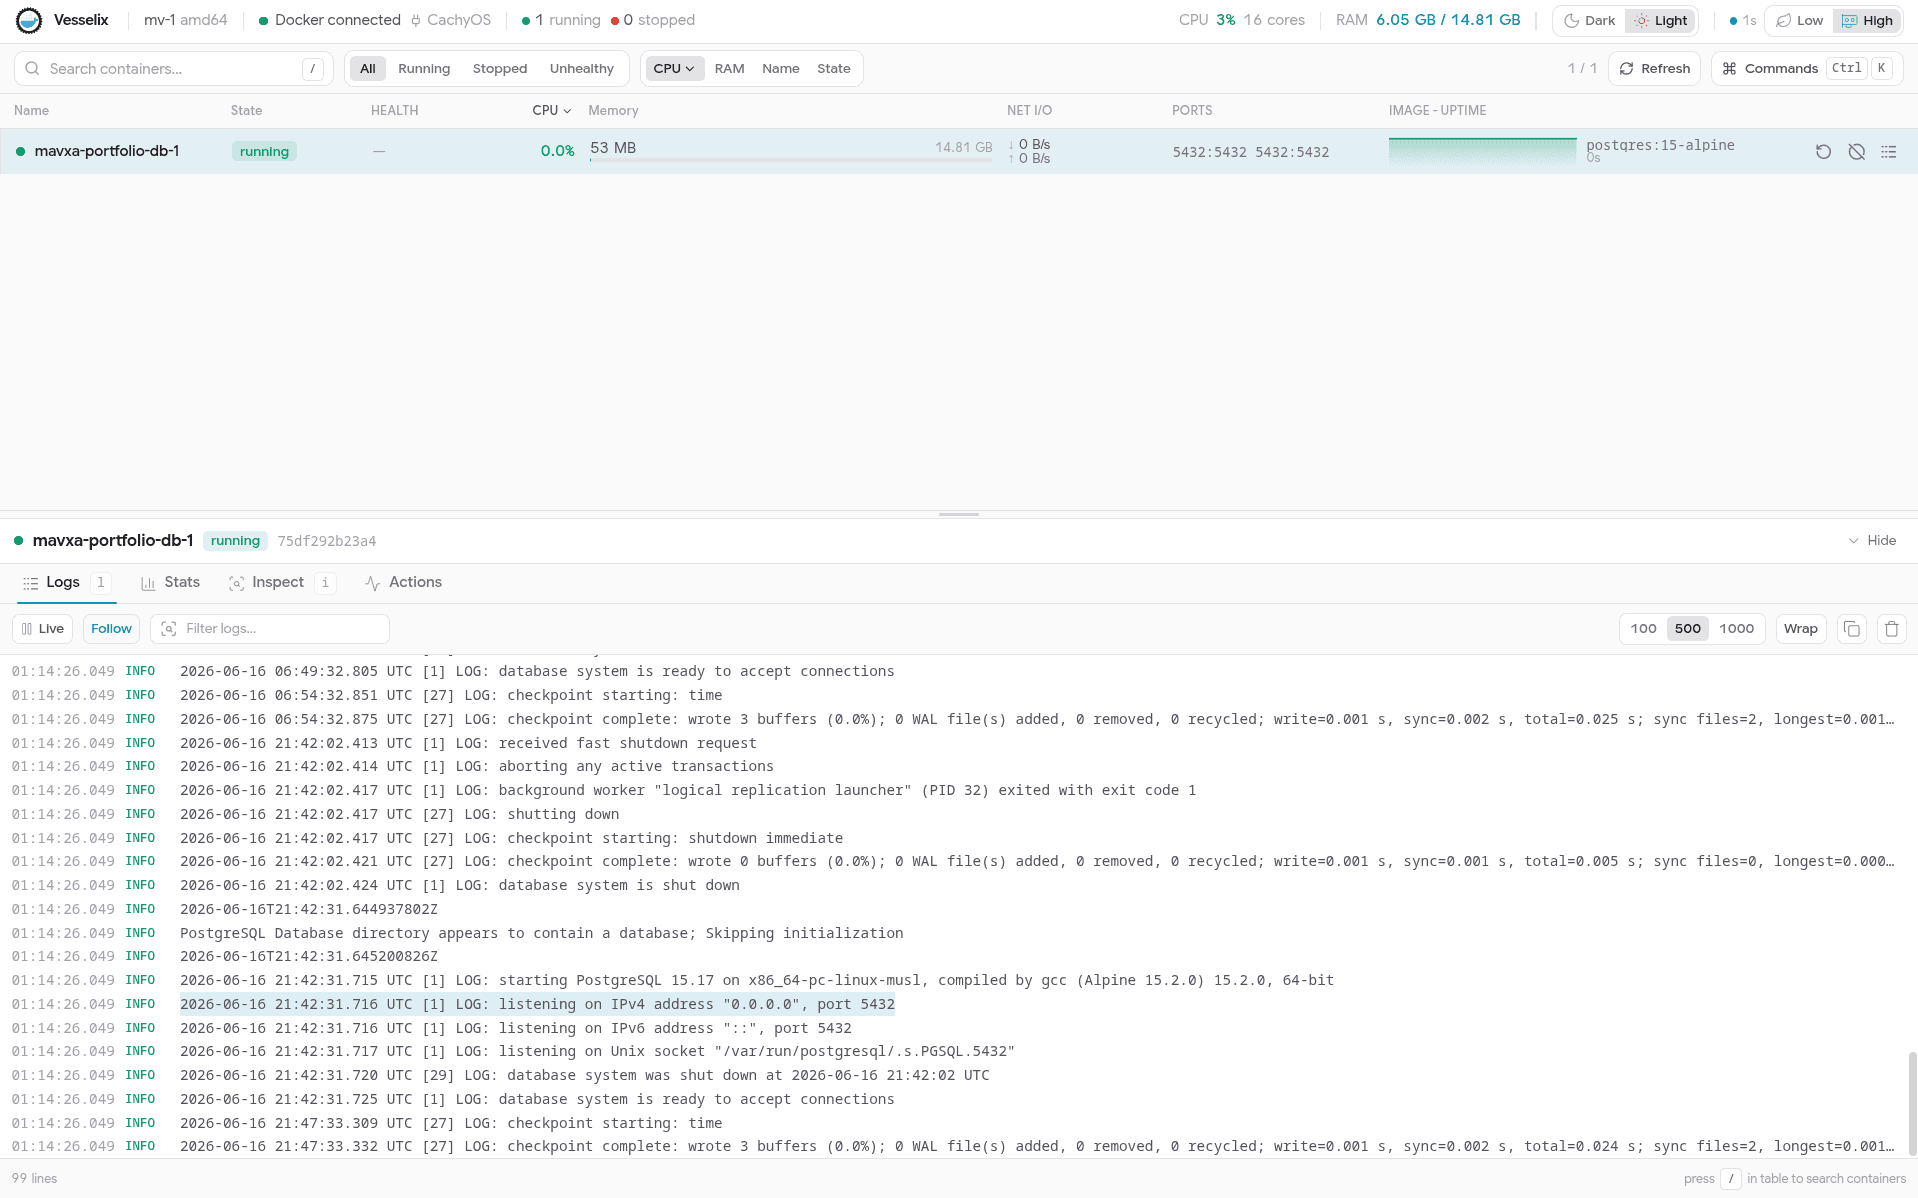Click the Refresh button
The image size is (1918, 1198).
pos(1654,69)
